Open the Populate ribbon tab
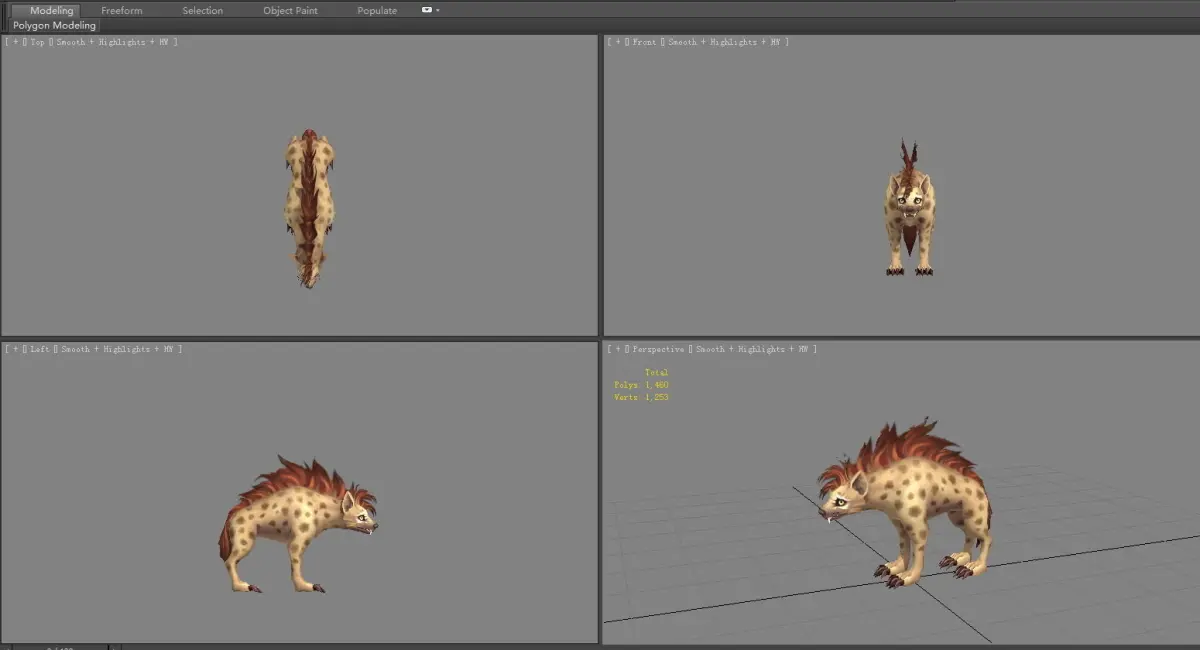Viewport: 1200px width, 650px height. coord(377,10)
